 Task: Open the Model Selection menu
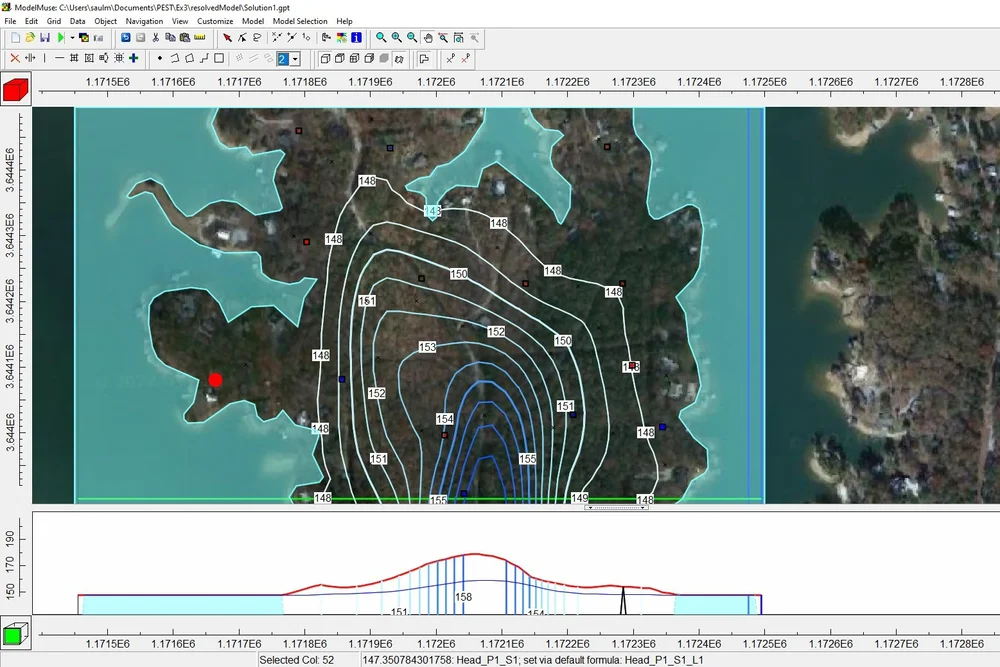[300, 21]
